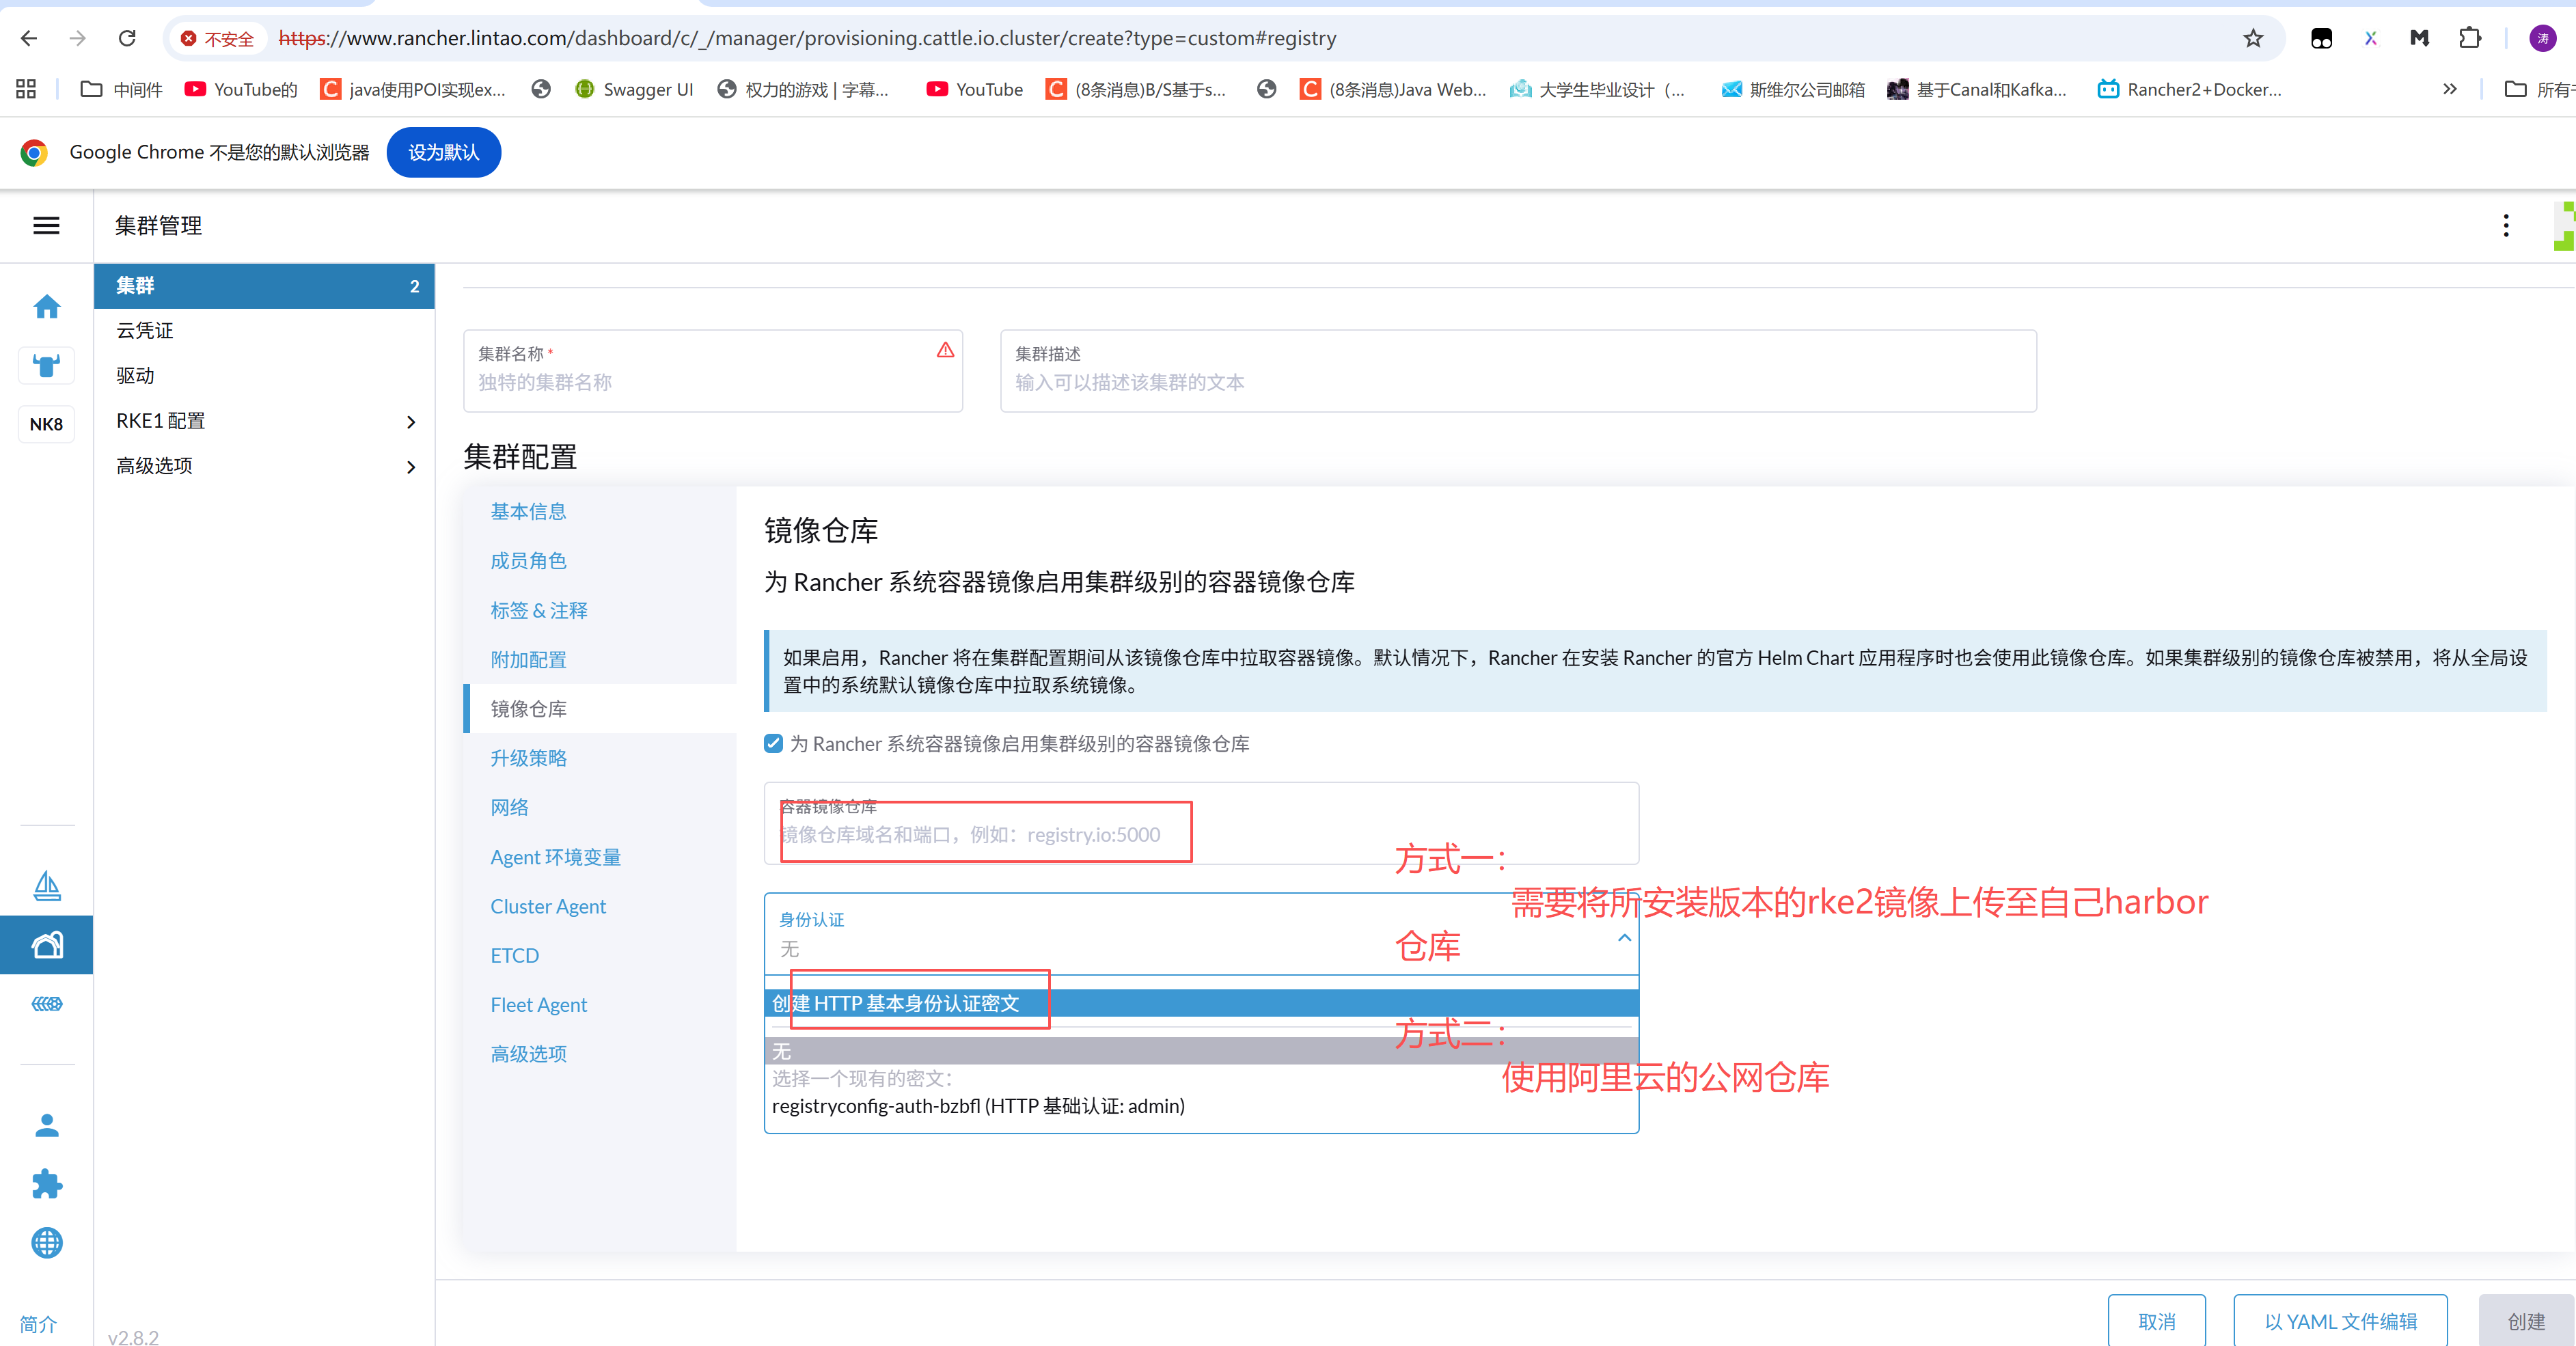Select the 无 authentication option
This screenshot has width=2576, height=1346.
click(1201, 1051)
